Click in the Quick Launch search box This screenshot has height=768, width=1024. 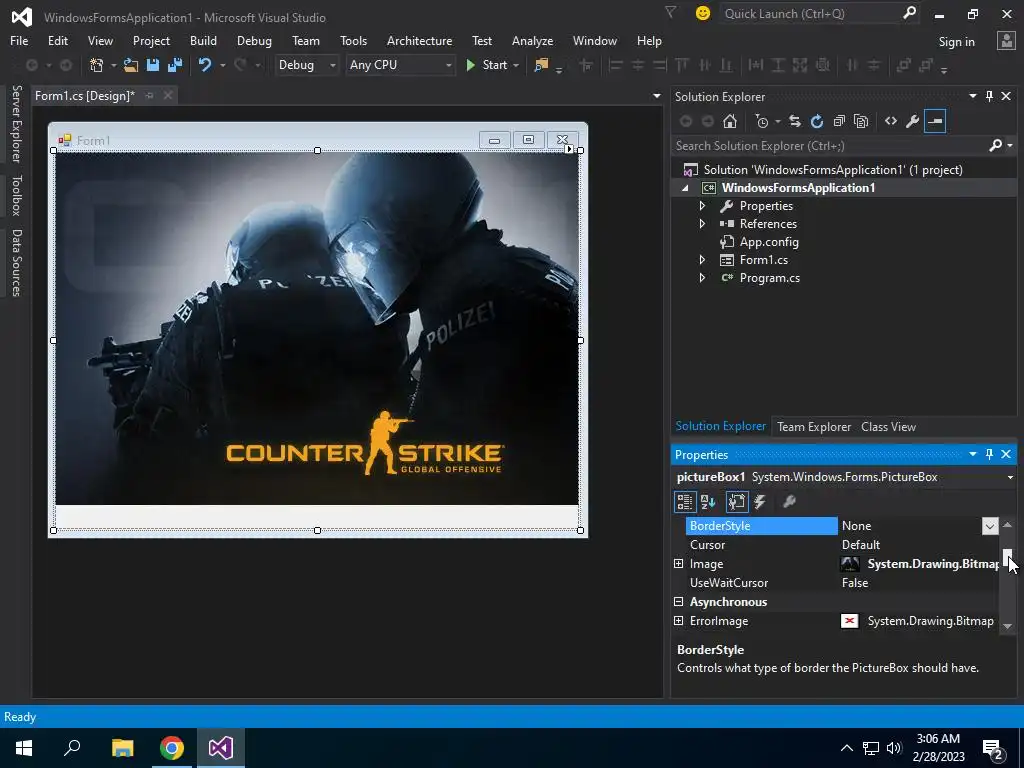[x=811, y=13]
